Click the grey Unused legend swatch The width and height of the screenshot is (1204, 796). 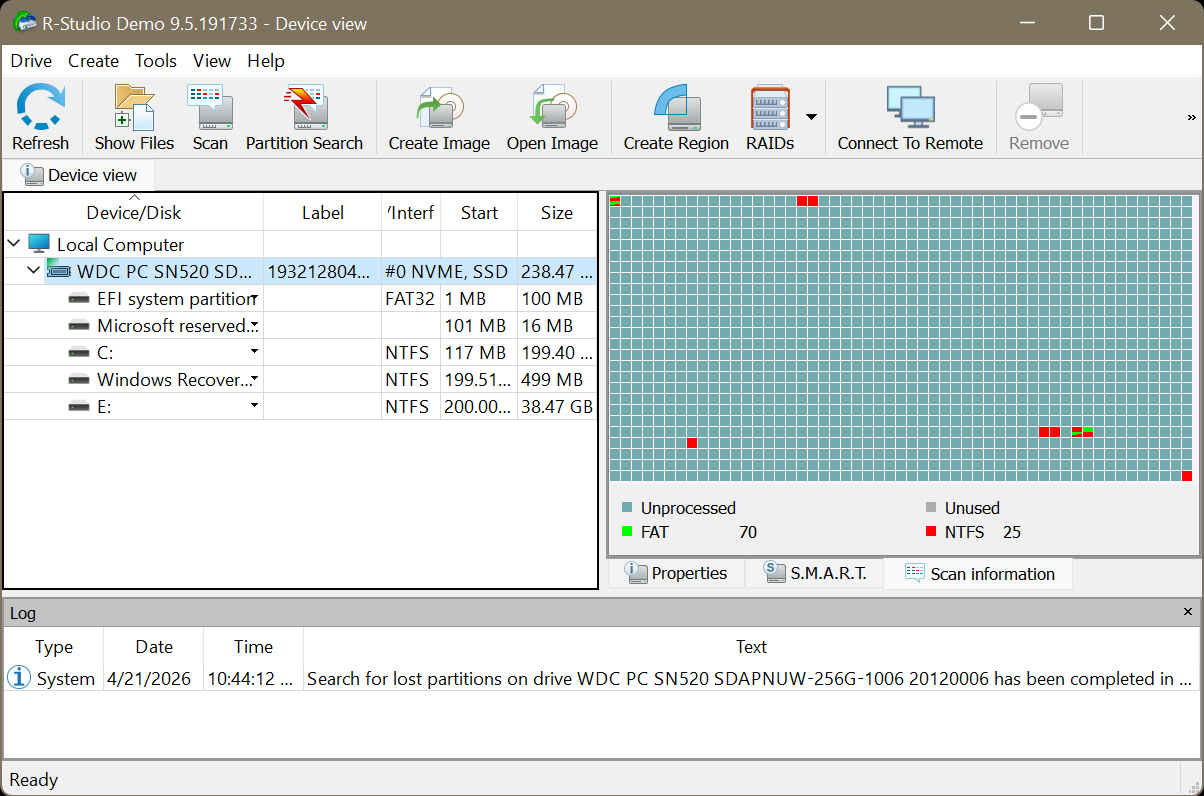pyautogui.click(x=931, y=508)
